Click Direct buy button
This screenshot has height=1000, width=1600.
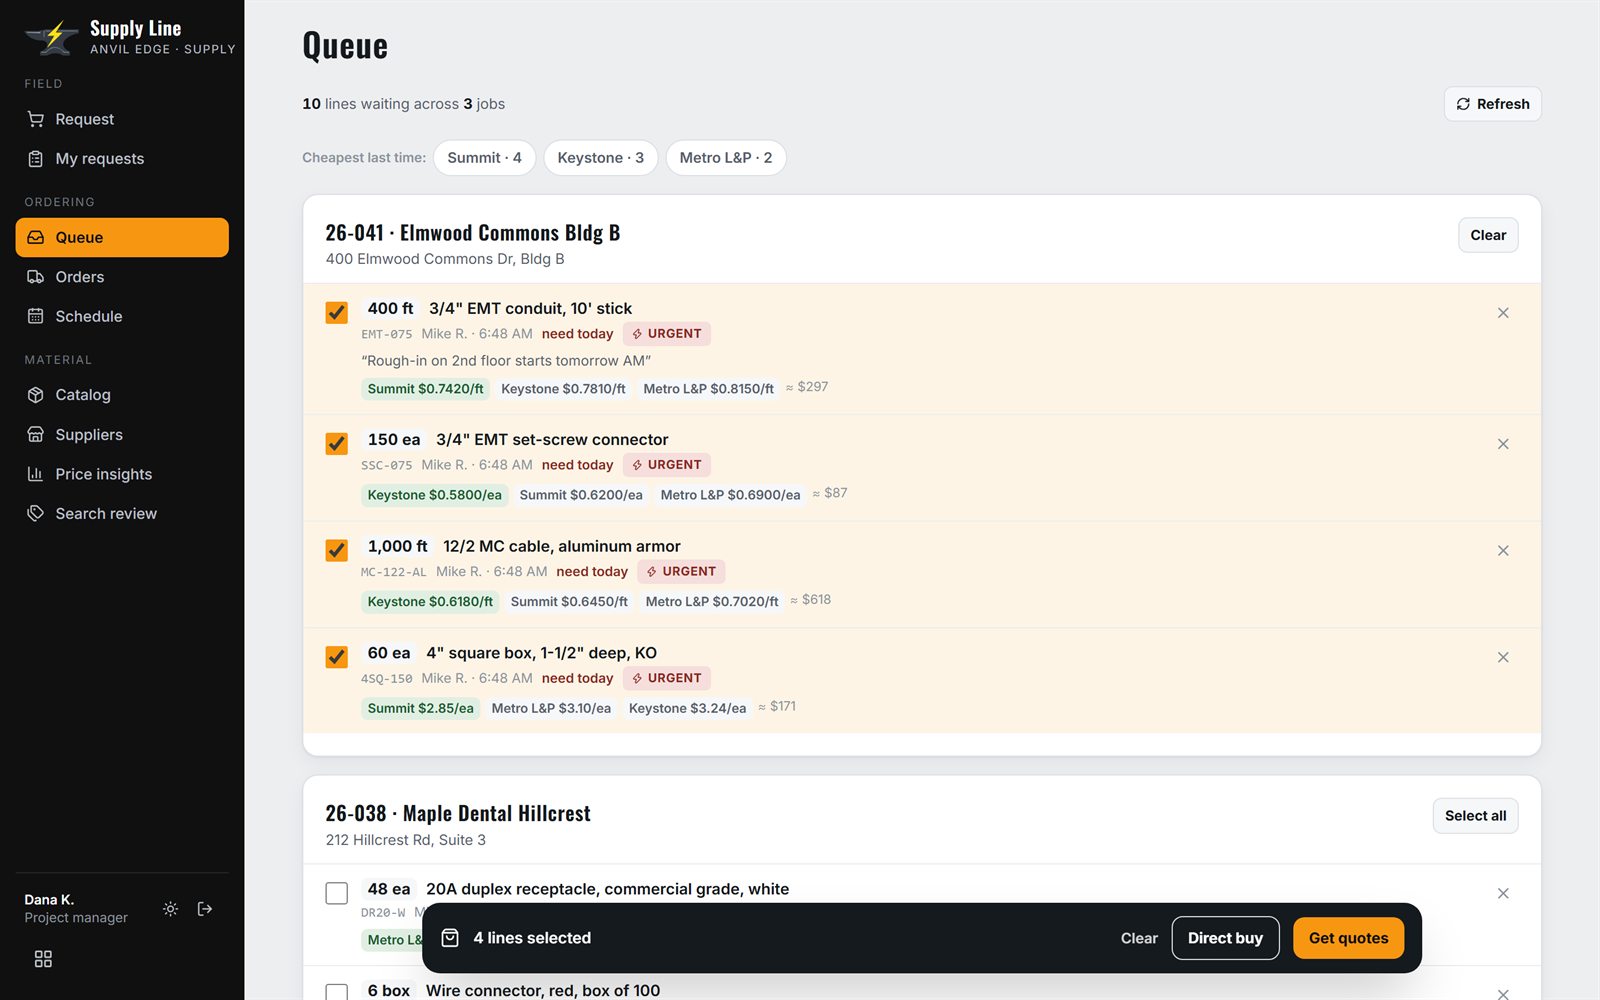(x=1225, y=938)
